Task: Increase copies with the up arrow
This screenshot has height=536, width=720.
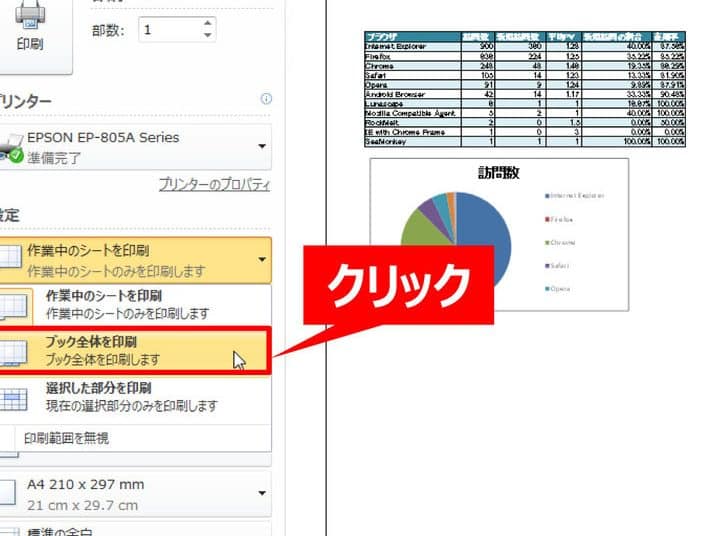Action: 207,23
